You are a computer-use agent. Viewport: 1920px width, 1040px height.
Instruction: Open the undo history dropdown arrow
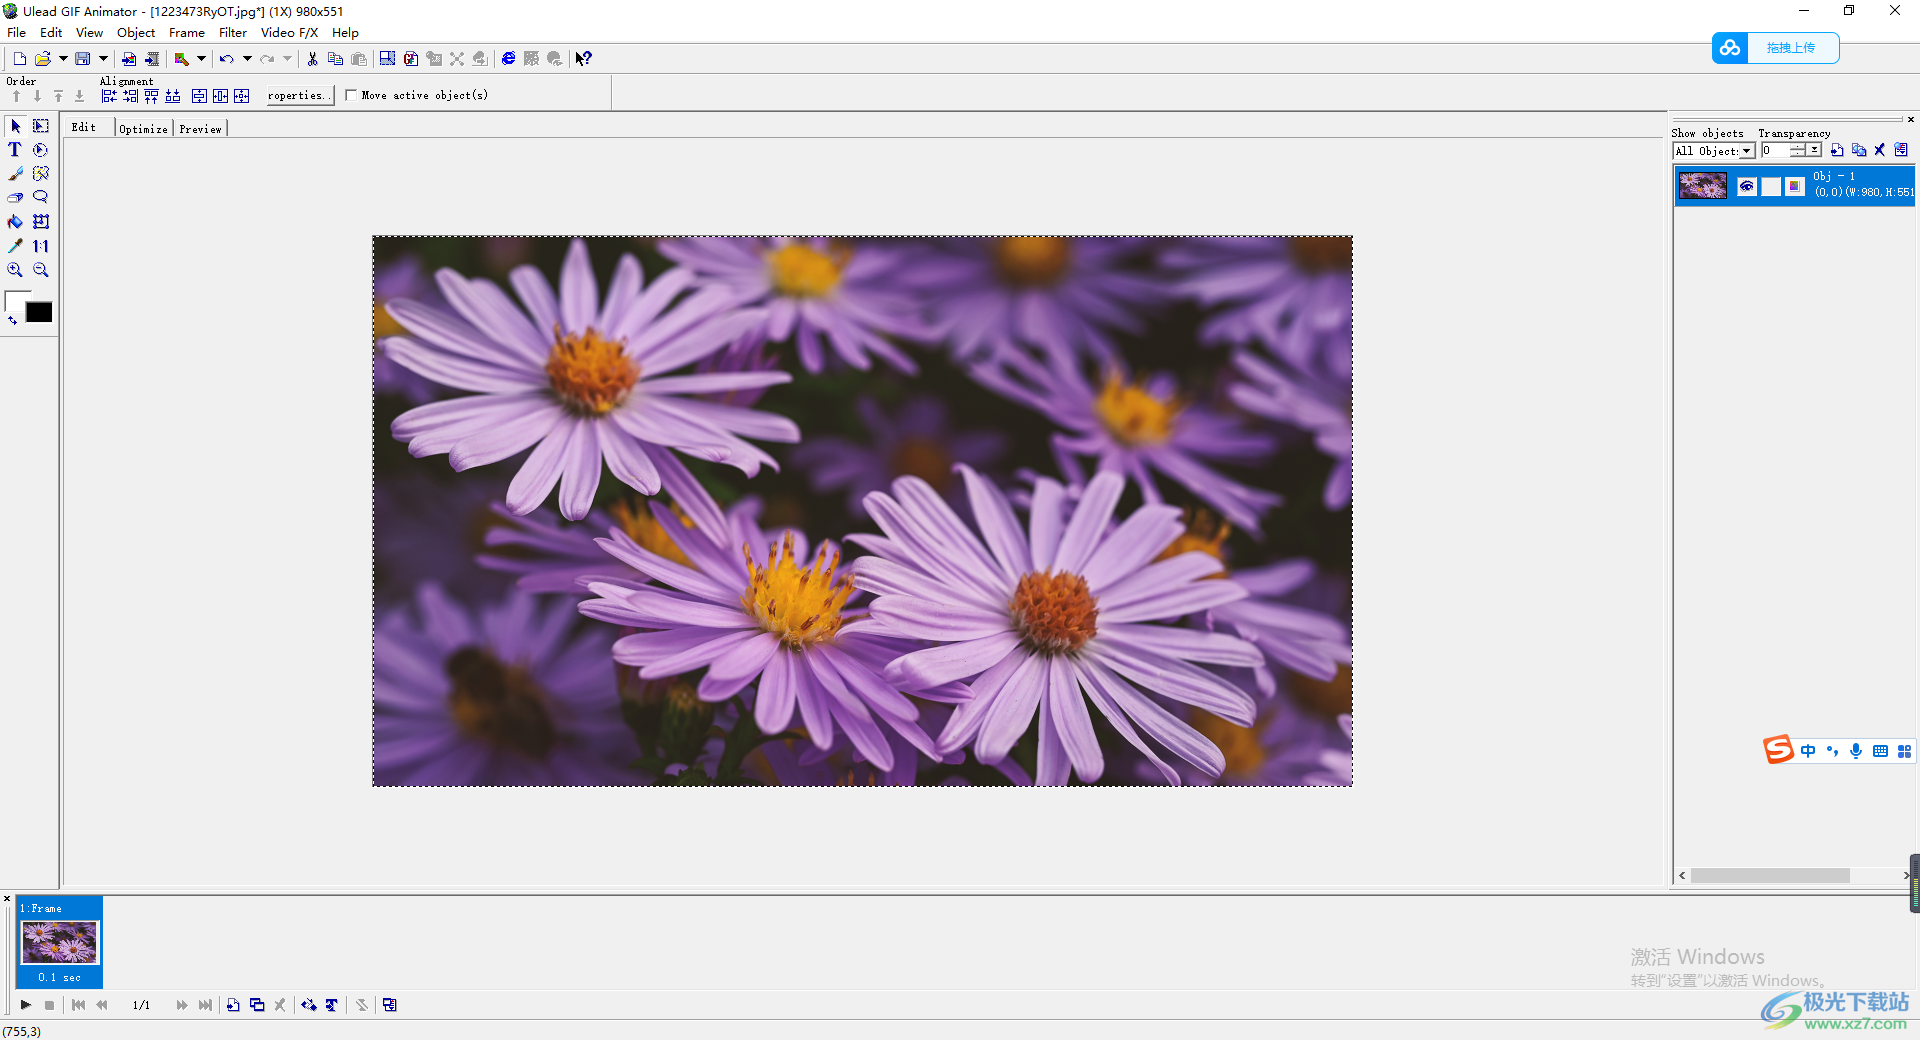pos(247,59)
